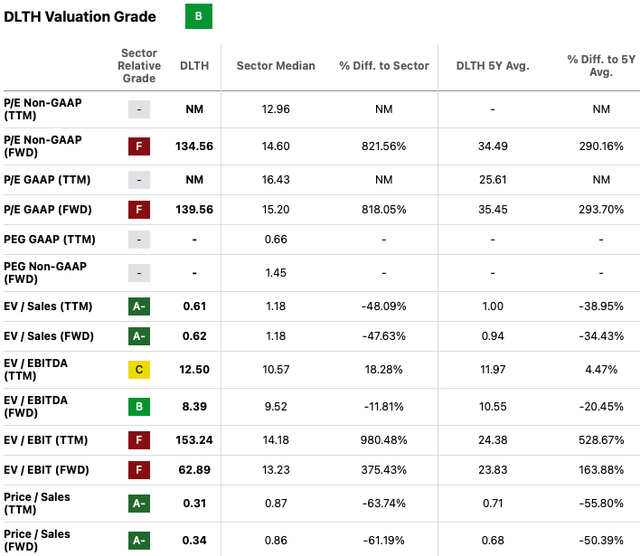640x556 pixels.
Task: Click the F grade badge for P/E Non-GAAP (FWD)
Action: click(x=139, y=146)
